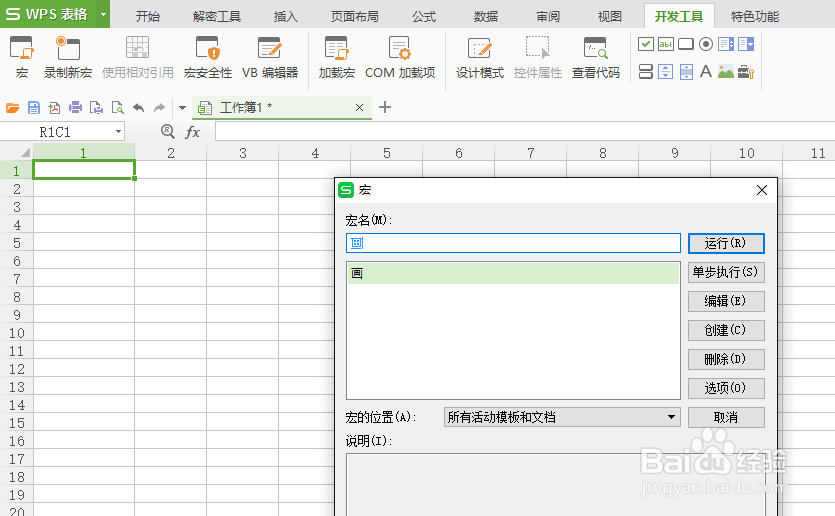Switch to the 公式 tab
835x516 pixels.
click(x=424, y=17)
